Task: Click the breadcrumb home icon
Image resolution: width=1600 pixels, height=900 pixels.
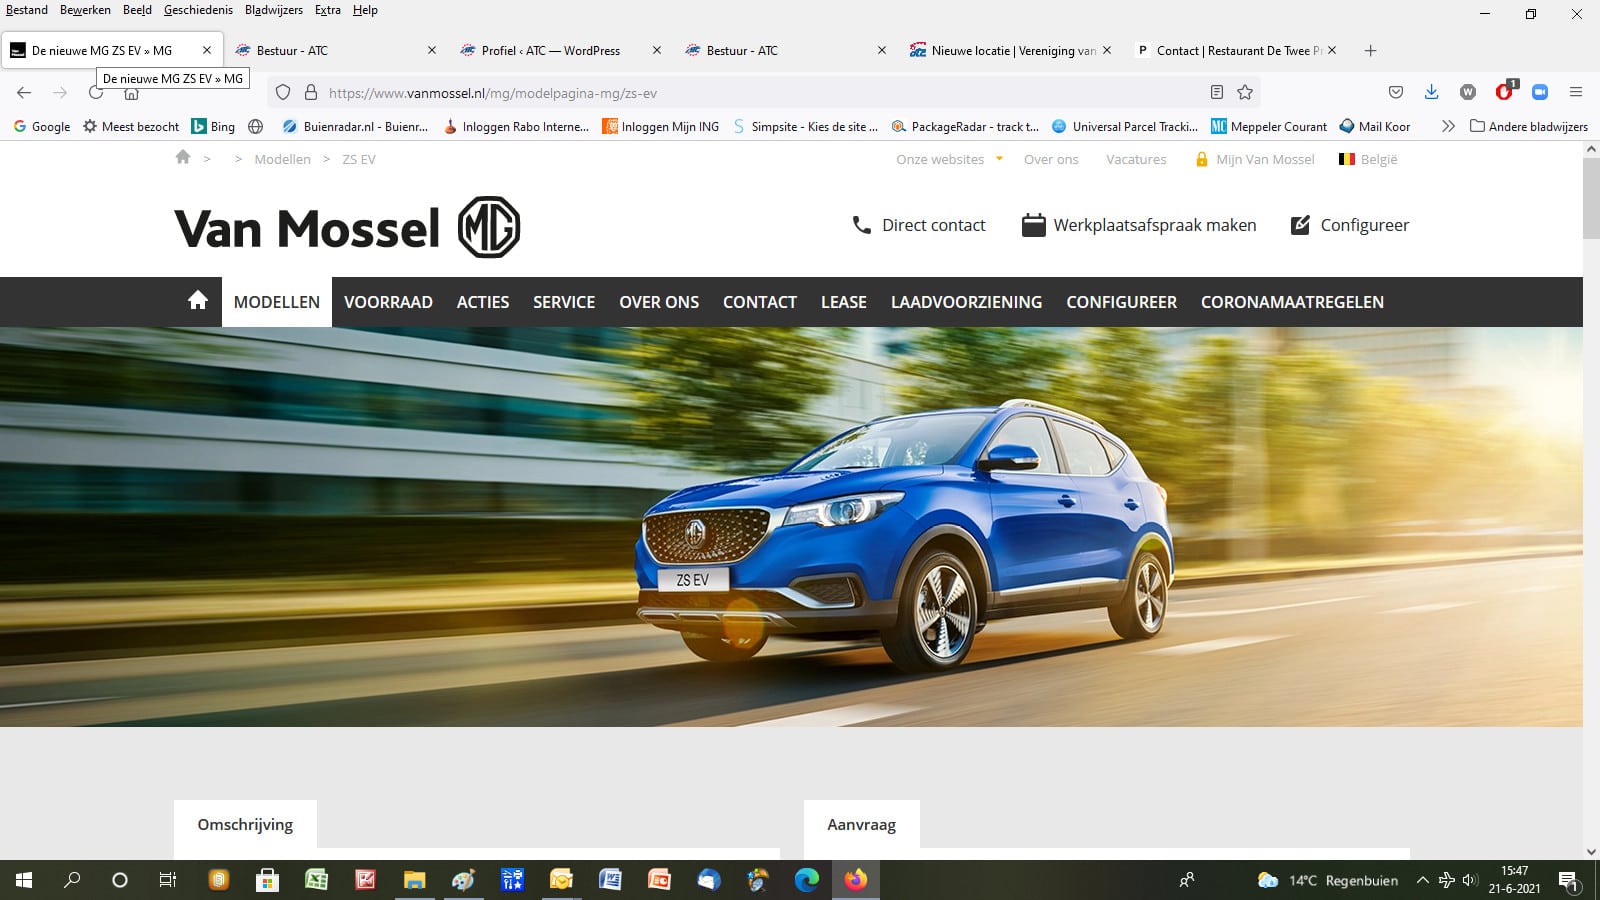Action: tap(183, 157)
